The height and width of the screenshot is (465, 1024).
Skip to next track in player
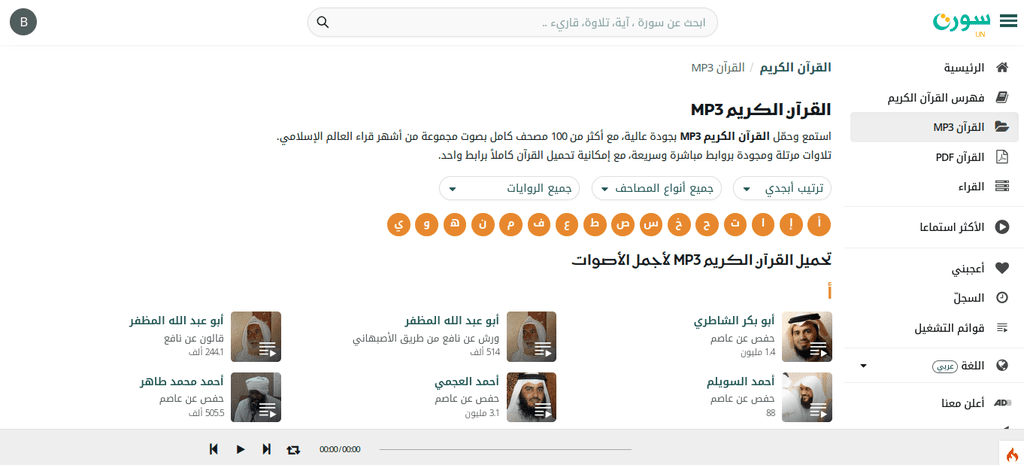266,449
